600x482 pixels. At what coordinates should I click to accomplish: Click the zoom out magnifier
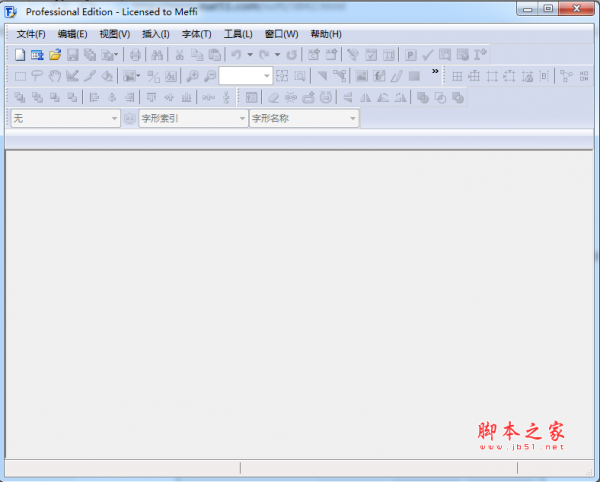click(x=210, y=76)
